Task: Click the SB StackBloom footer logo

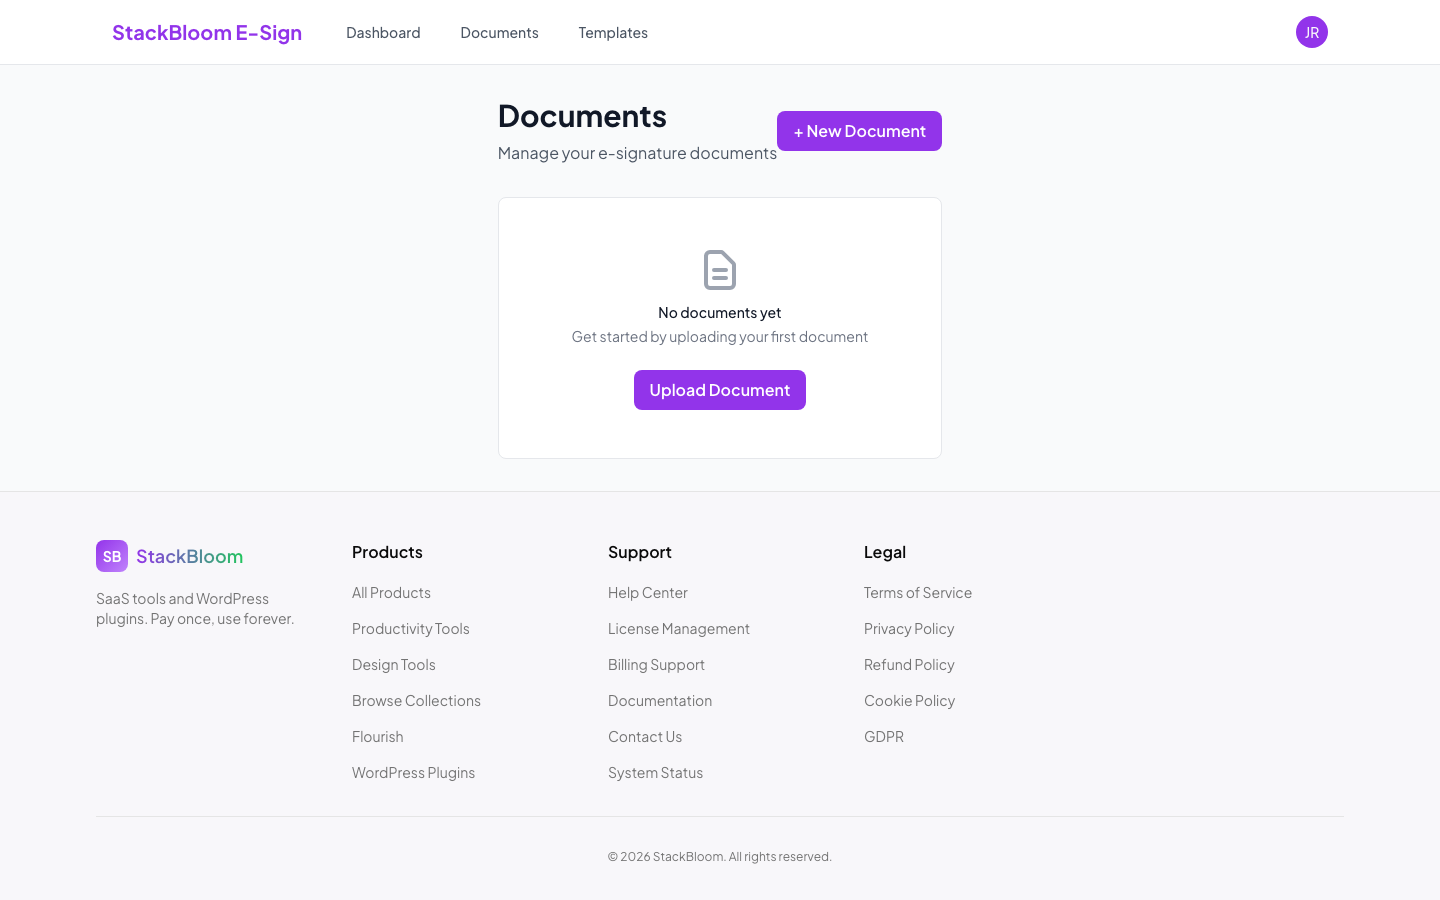Action: point(168,556)
